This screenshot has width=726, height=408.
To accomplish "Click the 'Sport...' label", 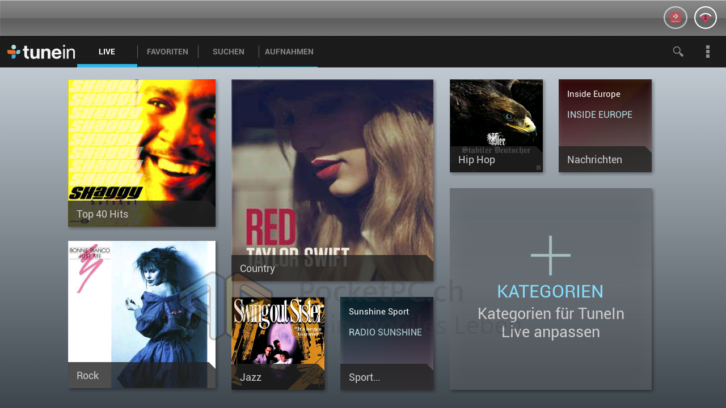I will tap(364, 377).
